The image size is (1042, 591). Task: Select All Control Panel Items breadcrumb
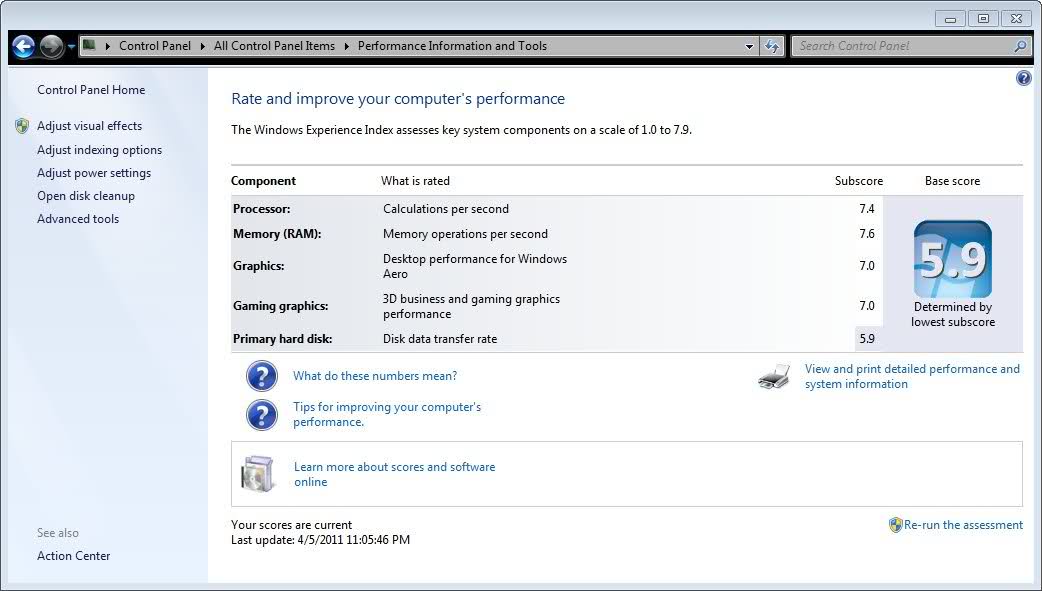[x=274, y=46]
